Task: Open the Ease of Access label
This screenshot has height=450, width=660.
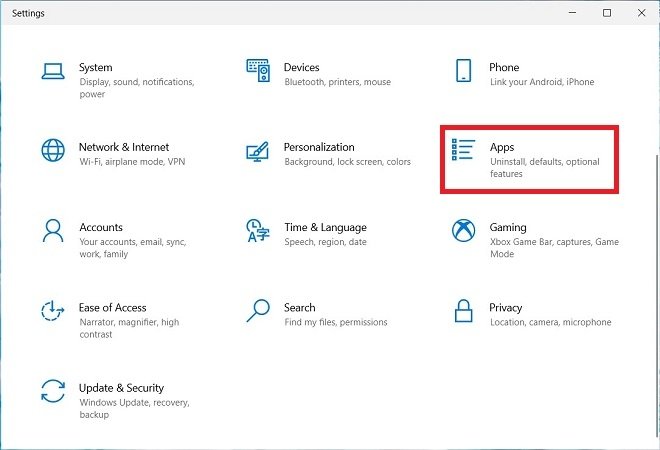Action: (112, 308)
